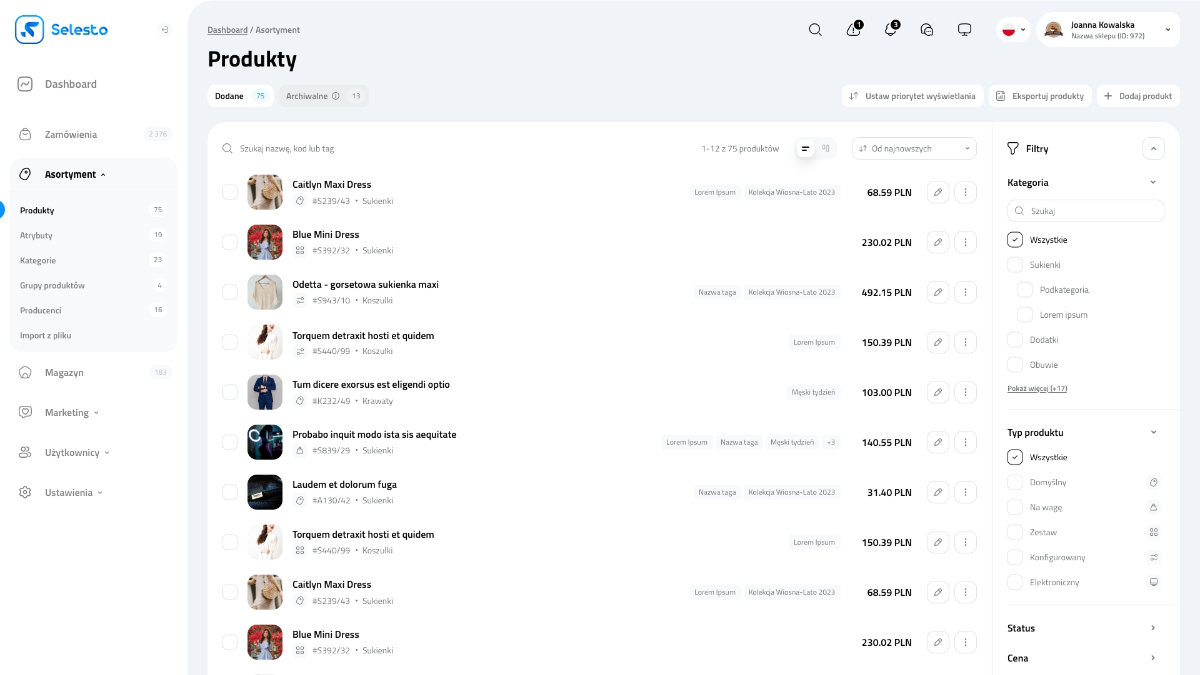Open the bell notifications icon with badge 3
Image resolution: width=1200 pixels, height=675 pixels.
pyautogui.click(x=890, y=30)
